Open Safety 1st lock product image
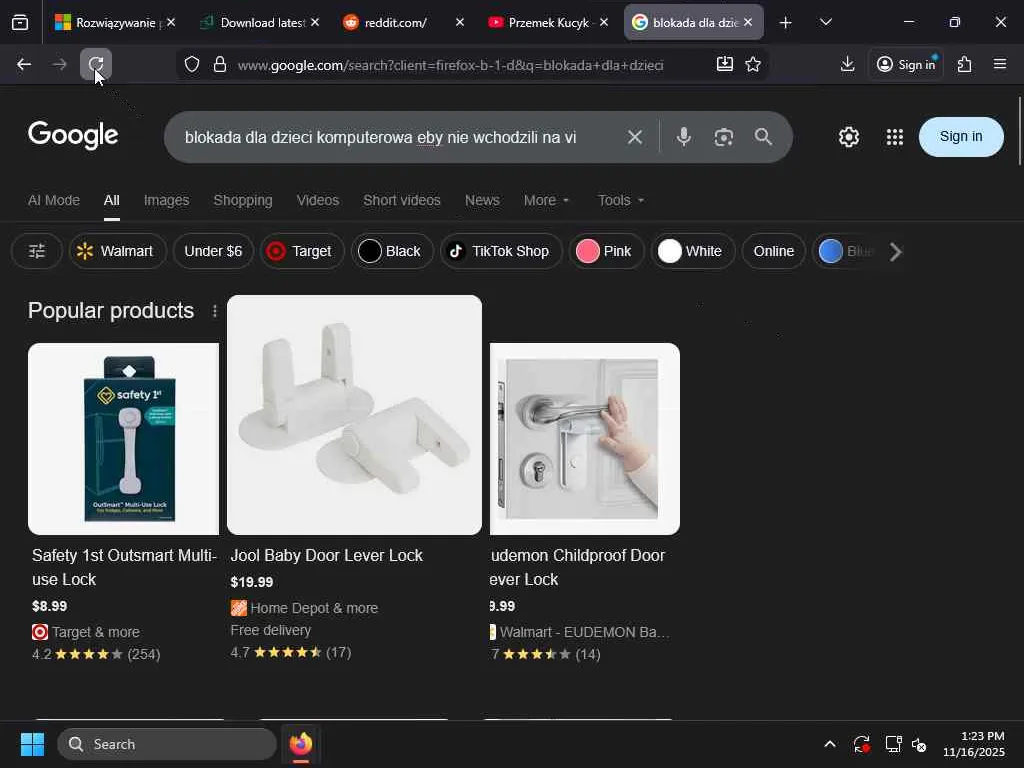 click(123, 439)
